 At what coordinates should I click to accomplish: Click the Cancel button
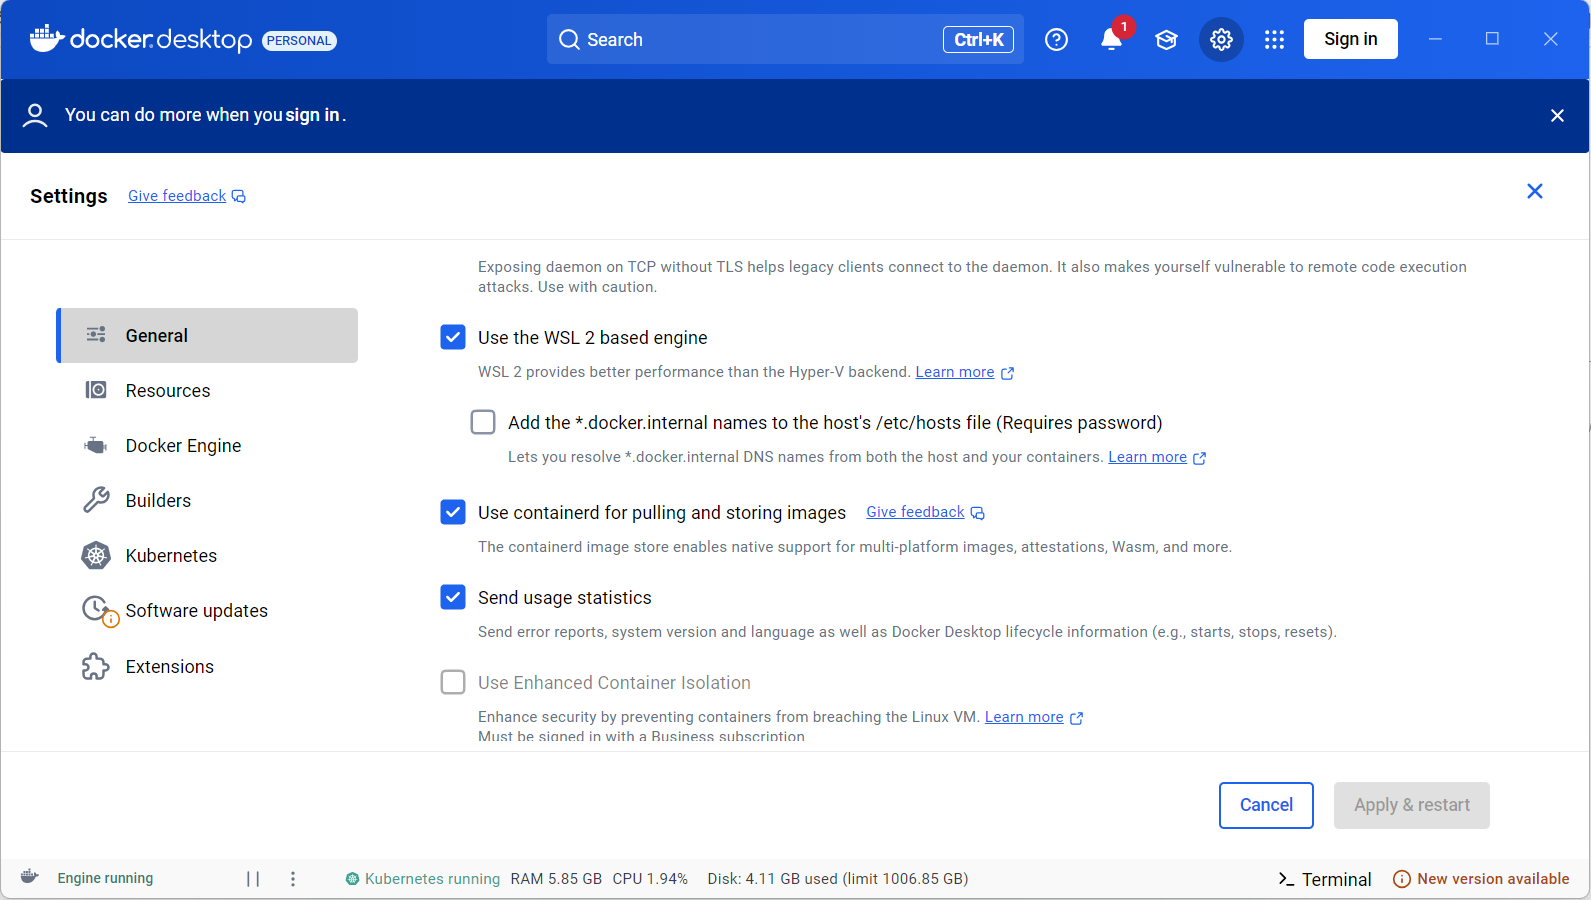[x=1266, y=805]
